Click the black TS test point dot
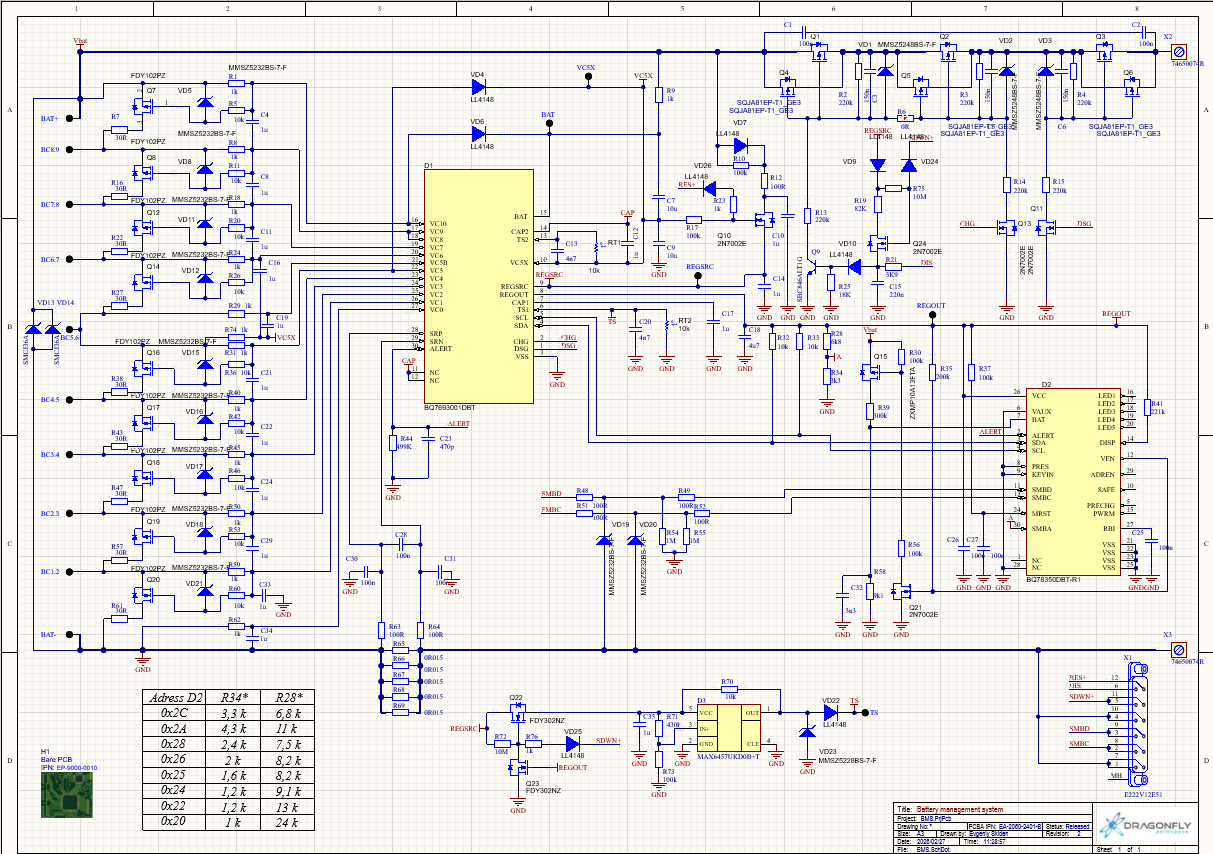The width and height of the screenshot is (1213, 854). coord(863,712)
